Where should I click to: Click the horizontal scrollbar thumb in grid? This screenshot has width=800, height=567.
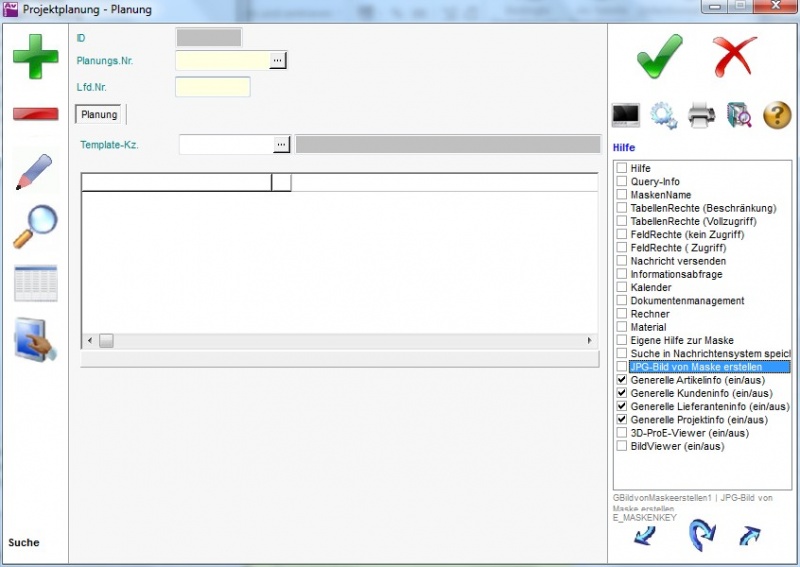pyautogui.click(x=106, y=341)
